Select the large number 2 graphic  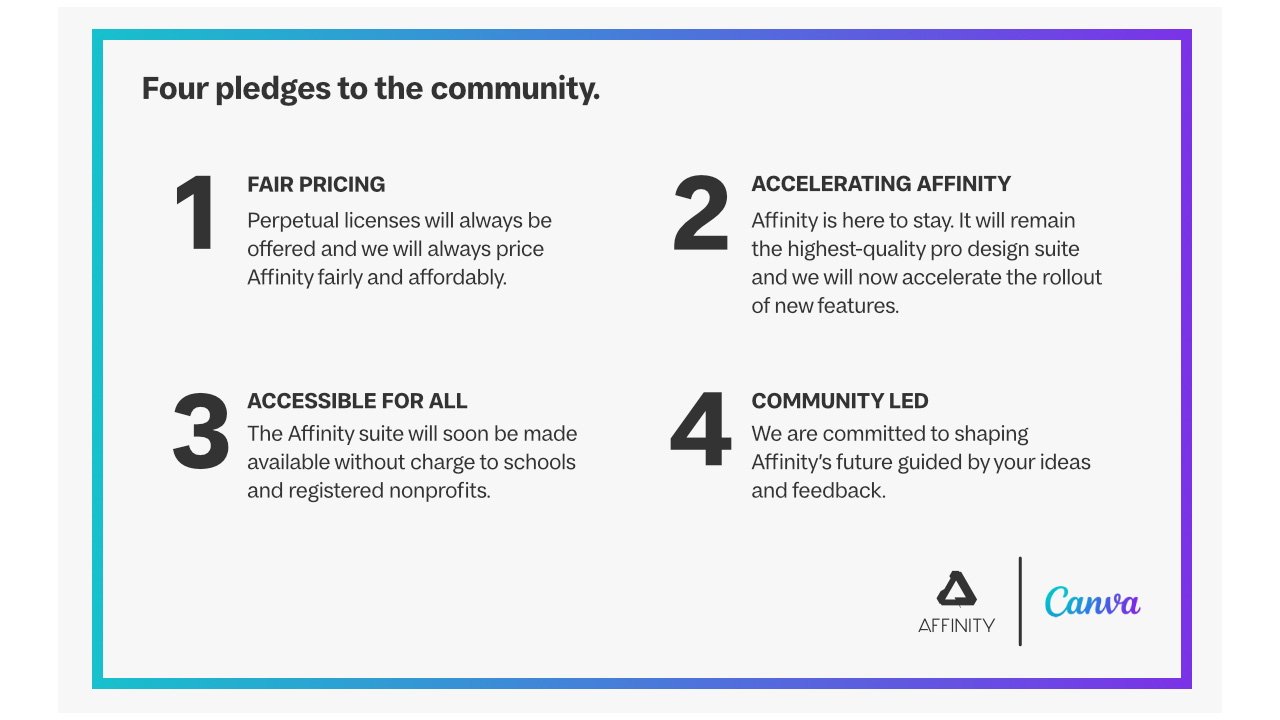[x=700, y=213]
